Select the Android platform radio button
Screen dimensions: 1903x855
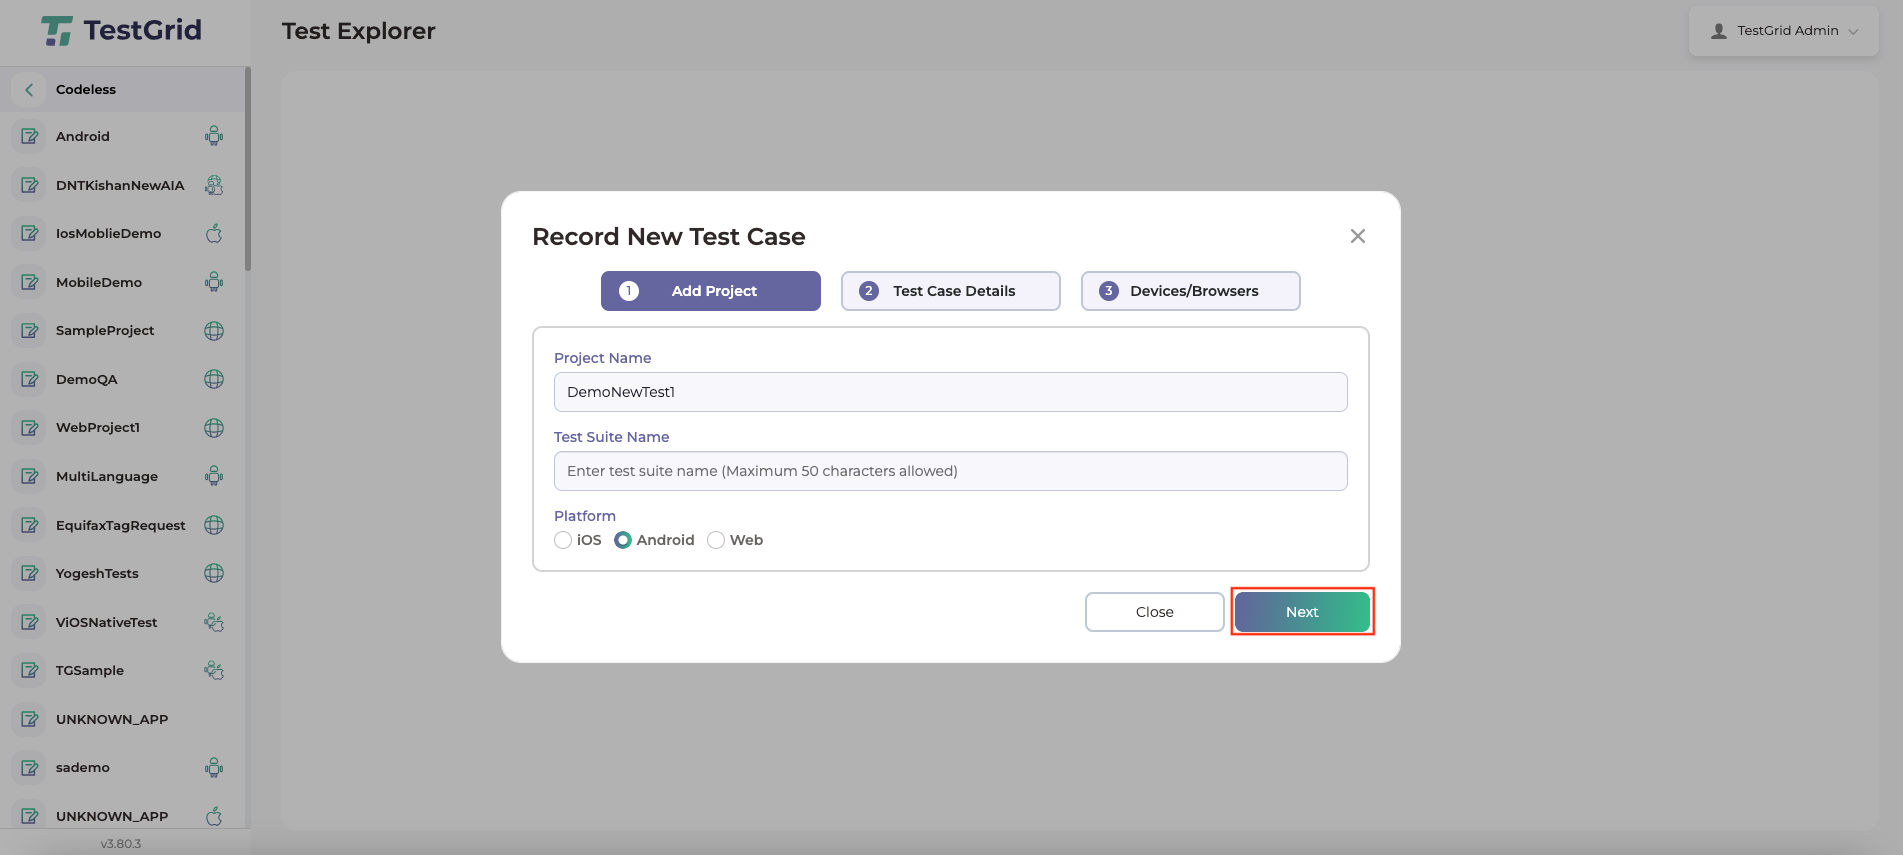623,540
